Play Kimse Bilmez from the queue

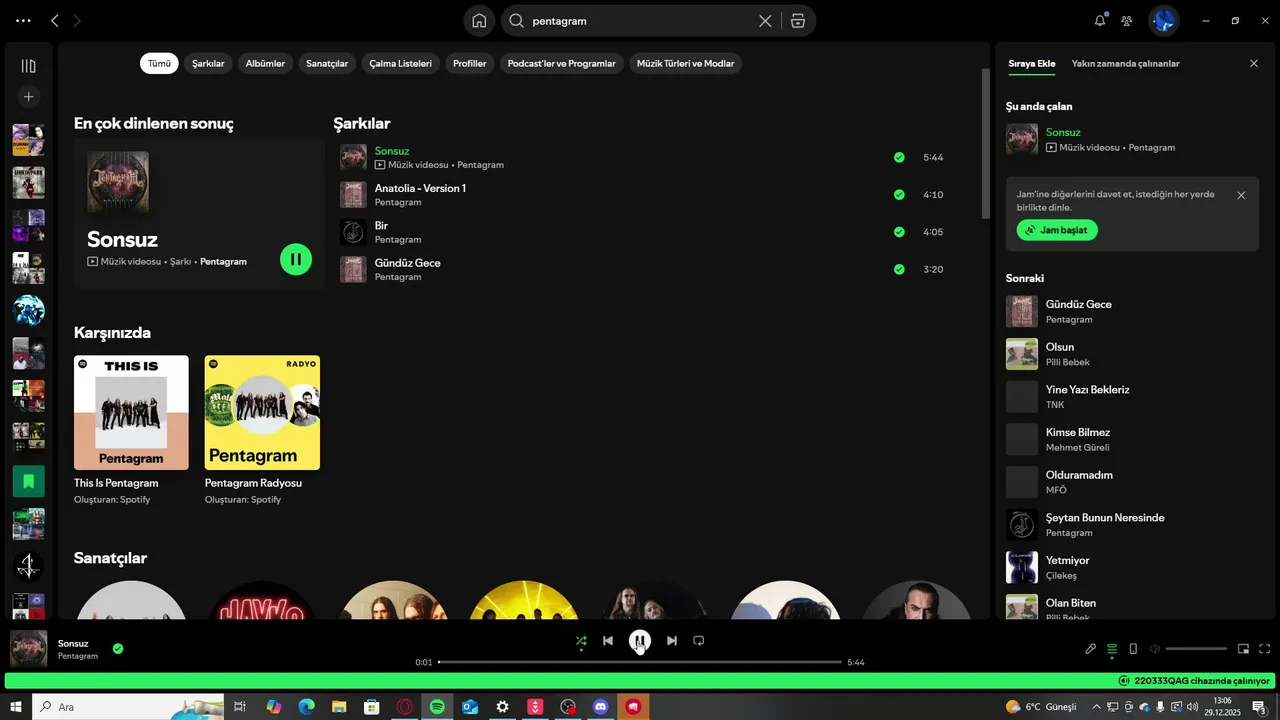click(1132, 439)
